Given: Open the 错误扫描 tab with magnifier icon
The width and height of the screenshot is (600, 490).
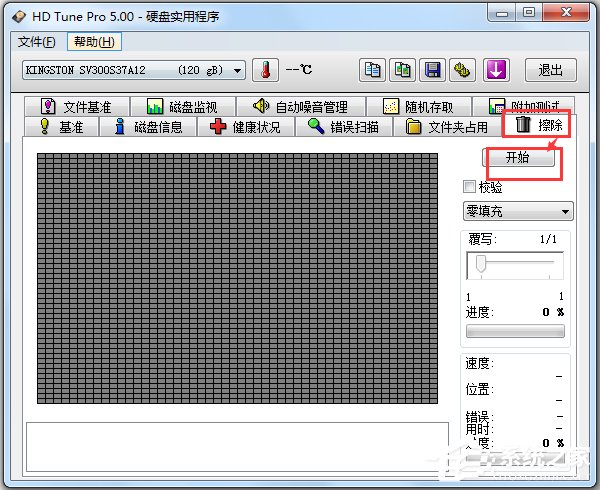Looking at the screenshot, I should (x=343, y=127).
